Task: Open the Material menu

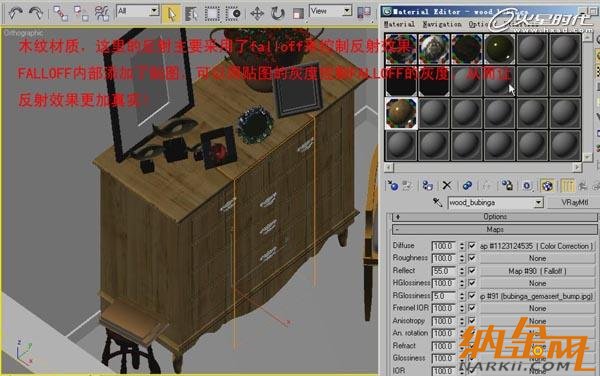Action: (x=399, y=24)
